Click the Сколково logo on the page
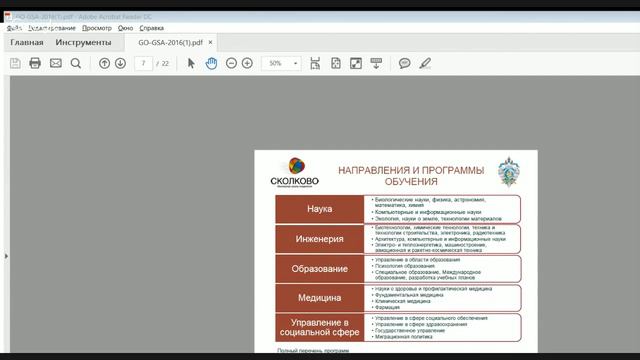The image size is (640, 360). [x=295, y=172]
